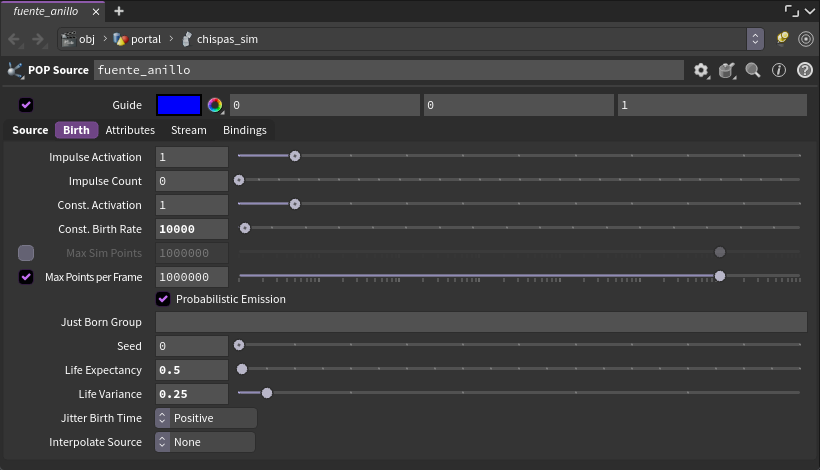Screen dimensions: 820x470
Task: Click the link-pane target circle icon
Action: (x=806, y=39)
